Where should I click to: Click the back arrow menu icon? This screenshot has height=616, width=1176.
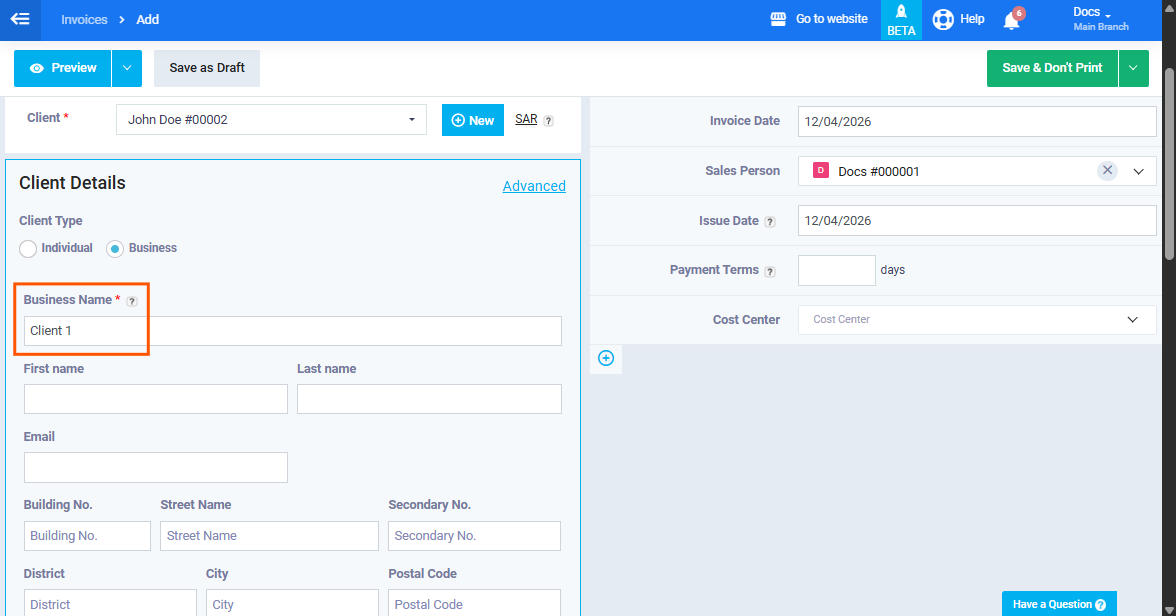pos(20,19)
